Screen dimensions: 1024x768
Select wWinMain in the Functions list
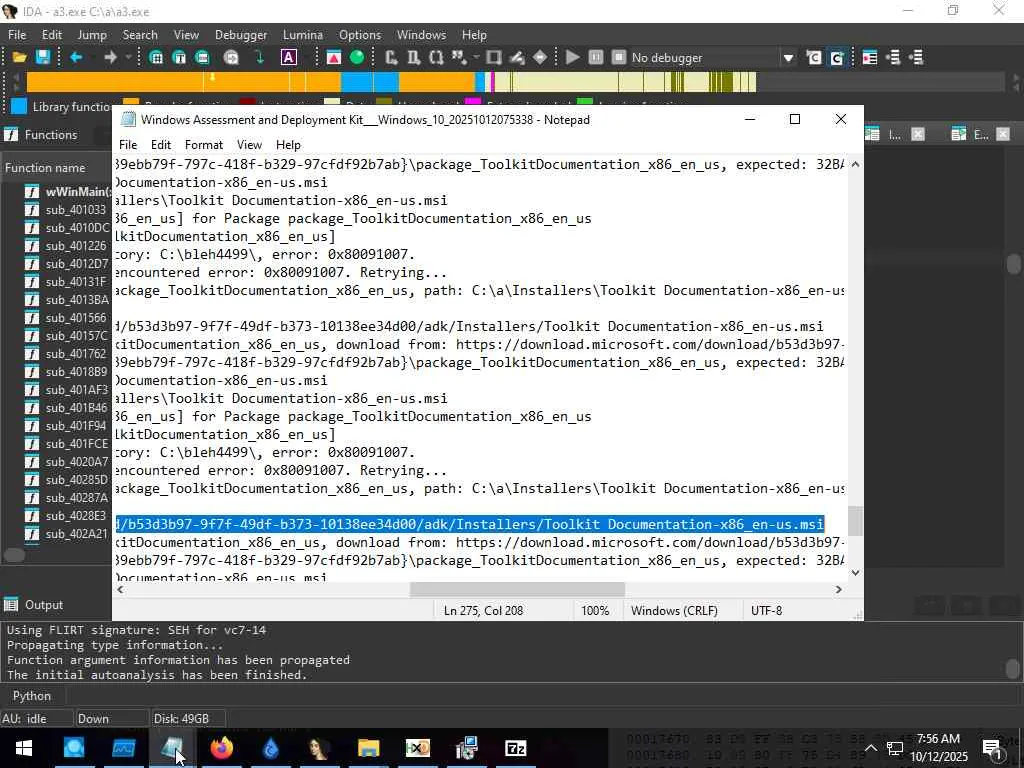pyautogui.click(x=68, y=191)
